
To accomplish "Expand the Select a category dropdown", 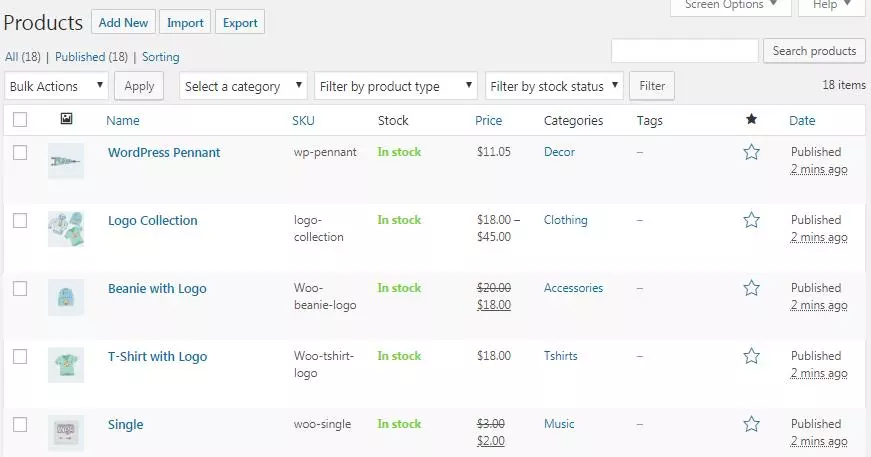I will pos(243,86).
